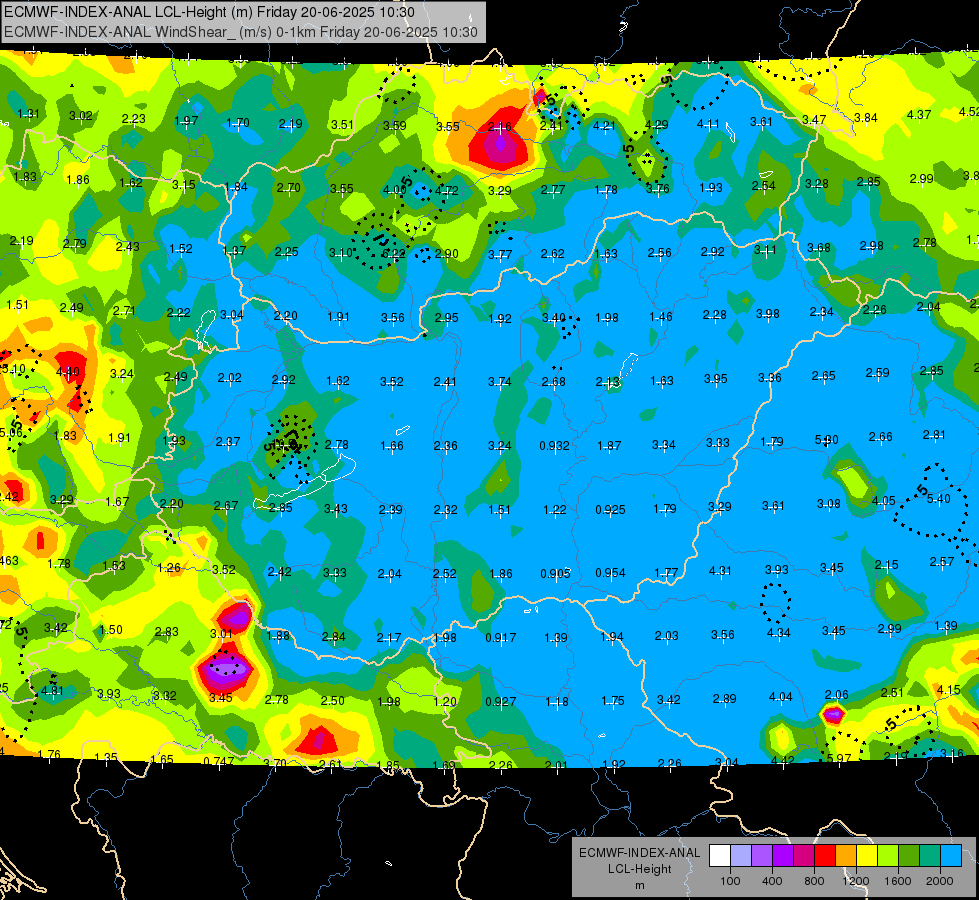Click the wind shear value 0.954
The image size is (979, 900).
click(x=610, y=573)
